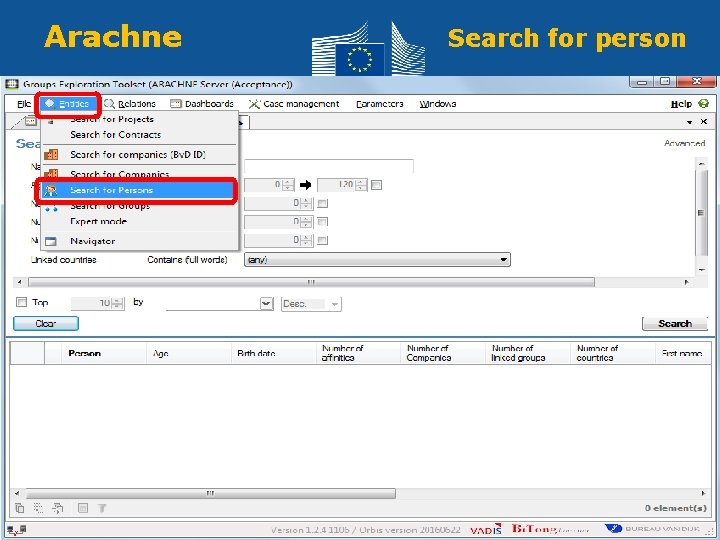The image size is (720, 540).
Task: Click the stepper in the row above Linked countries
Action: pyautogui.click(x=307, y=240)
